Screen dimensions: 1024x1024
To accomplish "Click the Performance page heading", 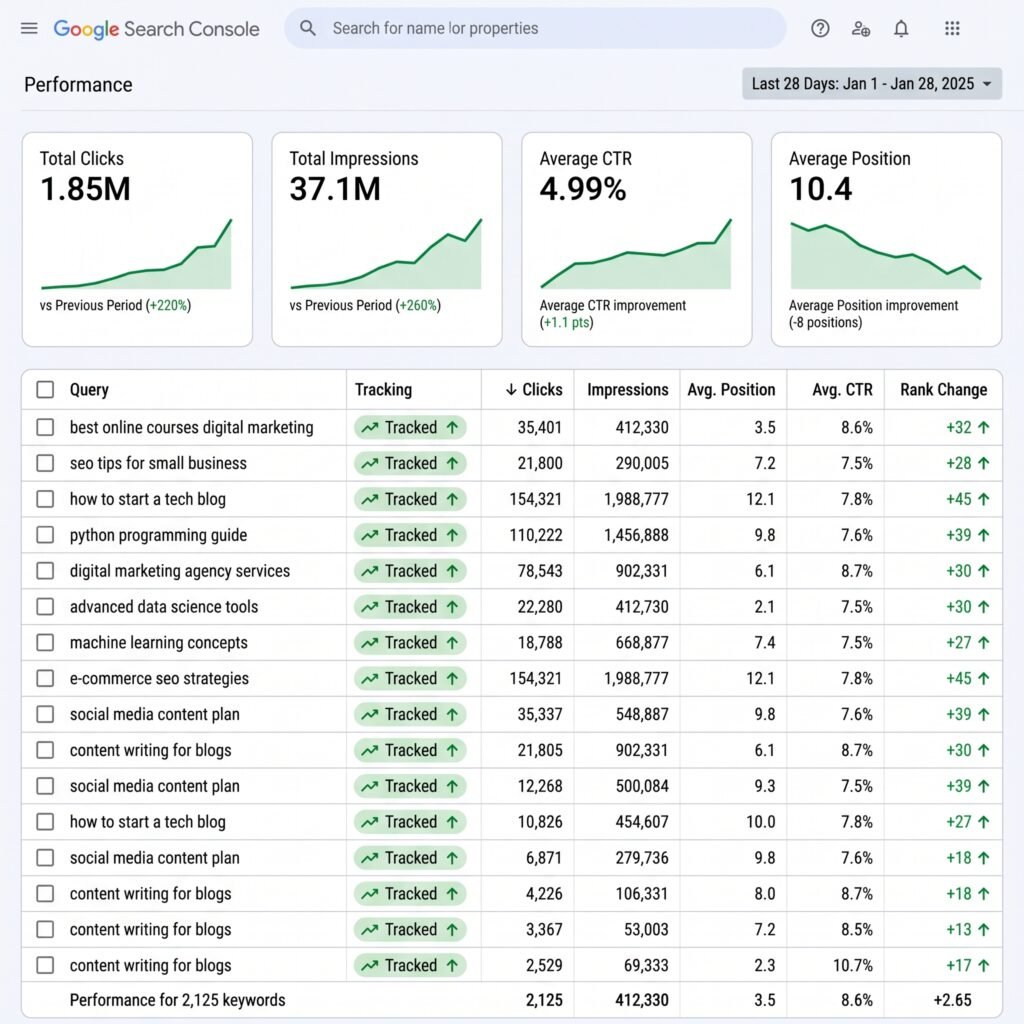I will (78, 84).
